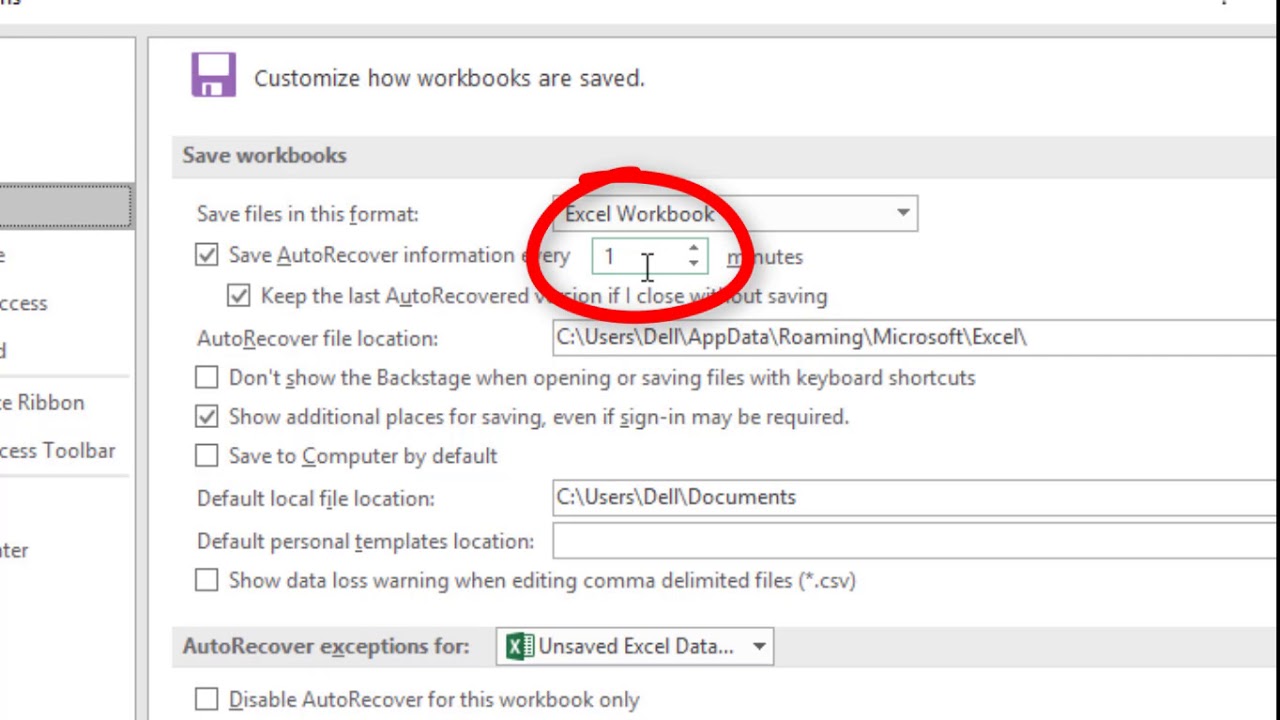Toggle Keep the last AutoRecovered version checkbox

point(238,295)
